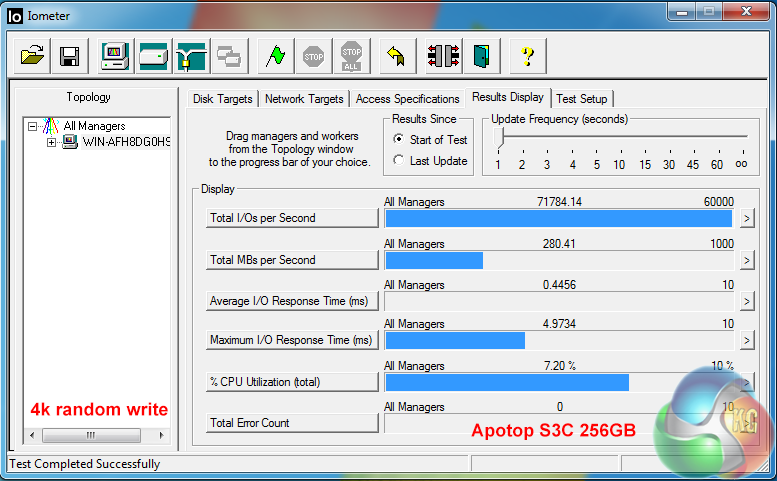Open a test configuration file
Screen dimensions: 777x481
pos(33,56)
